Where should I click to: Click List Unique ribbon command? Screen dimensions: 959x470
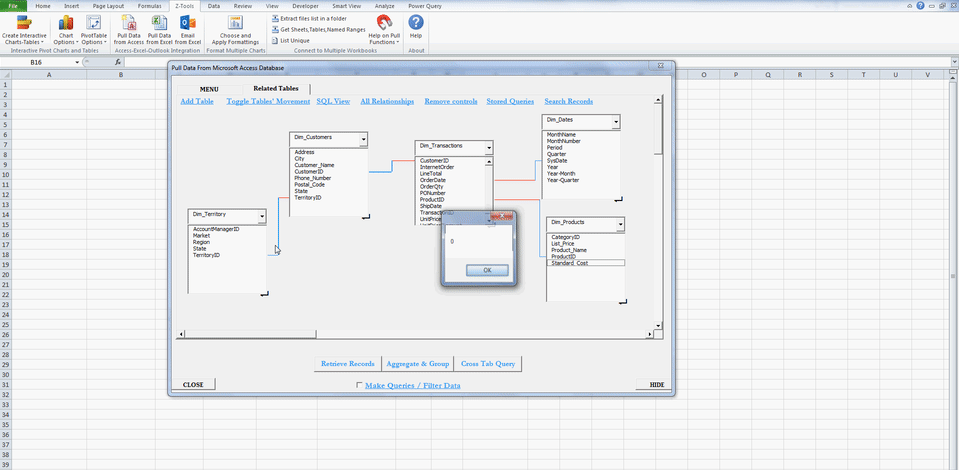(x=291, y=40)
